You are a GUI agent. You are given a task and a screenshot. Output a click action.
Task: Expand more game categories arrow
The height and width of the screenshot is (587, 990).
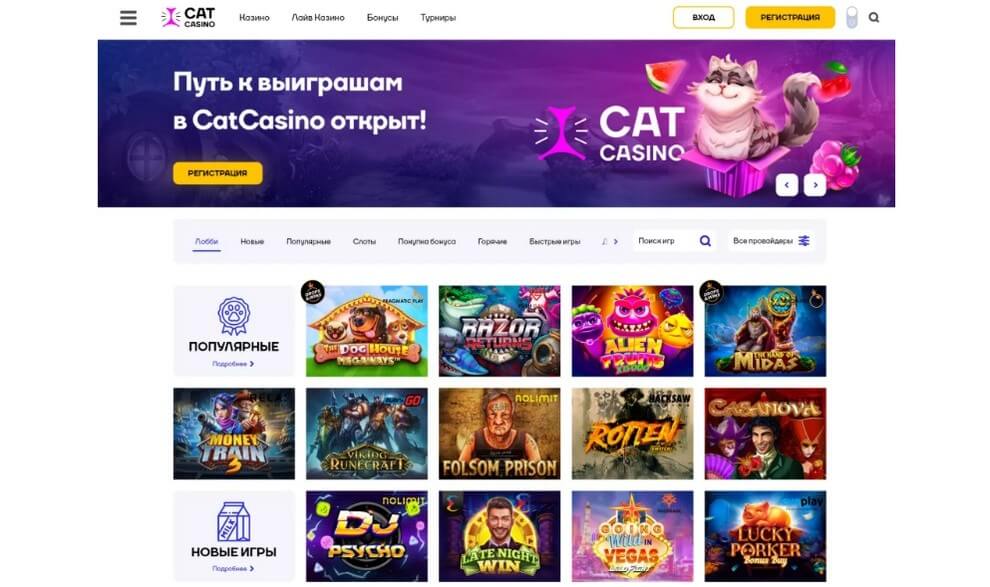tap(616, 241)
